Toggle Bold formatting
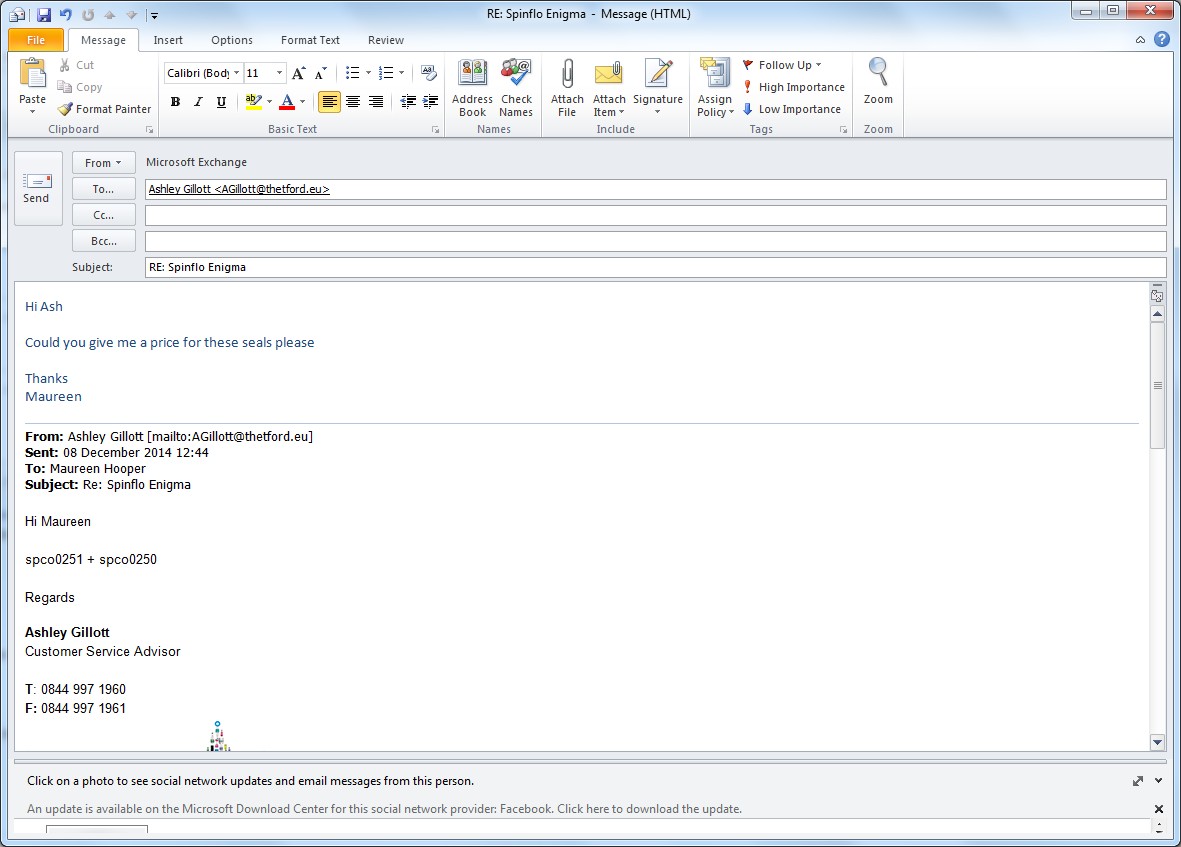The height and width of the screenshot is (847, 1181). (x=176, y=102)
